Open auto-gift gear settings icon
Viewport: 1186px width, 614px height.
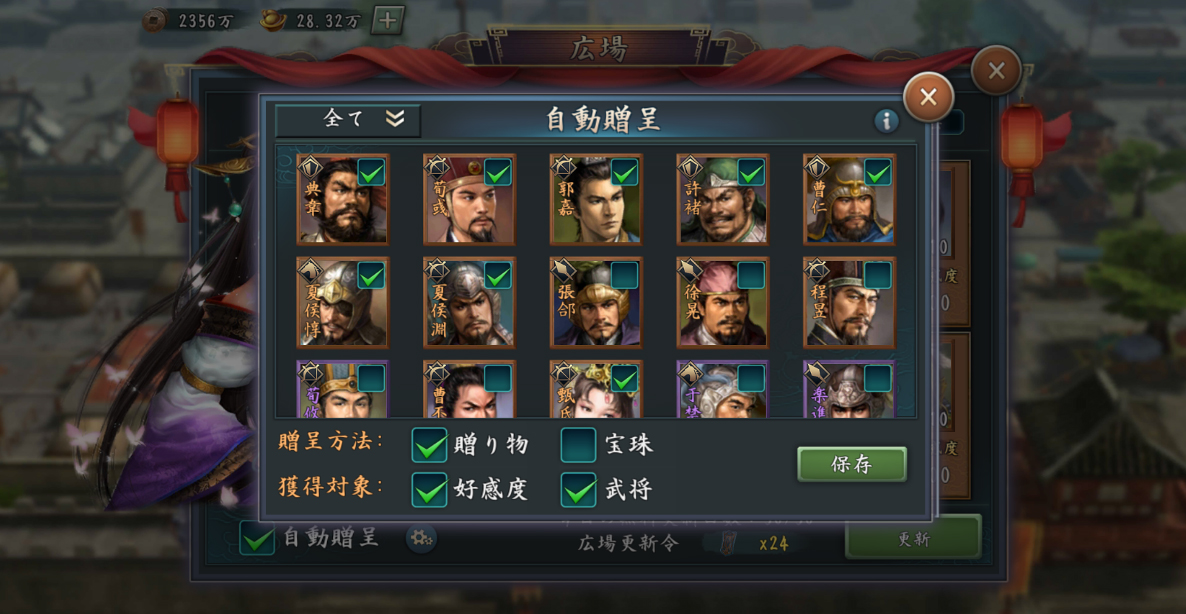click(420, 538)
